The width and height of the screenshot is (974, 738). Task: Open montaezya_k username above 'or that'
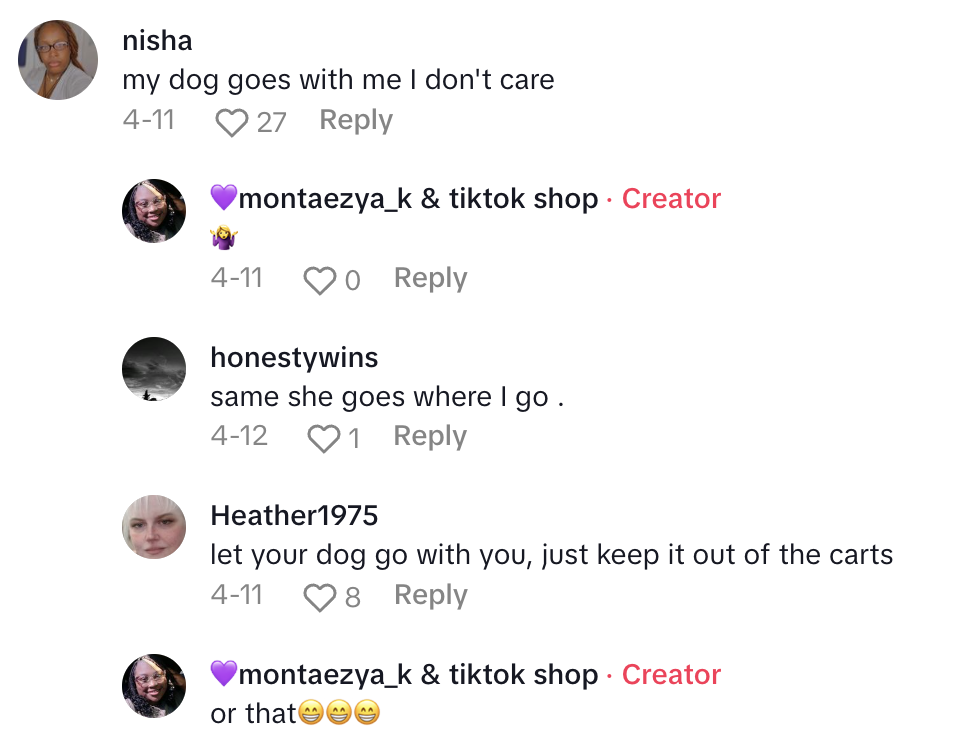pyautogui.click(x=417, y=675)
